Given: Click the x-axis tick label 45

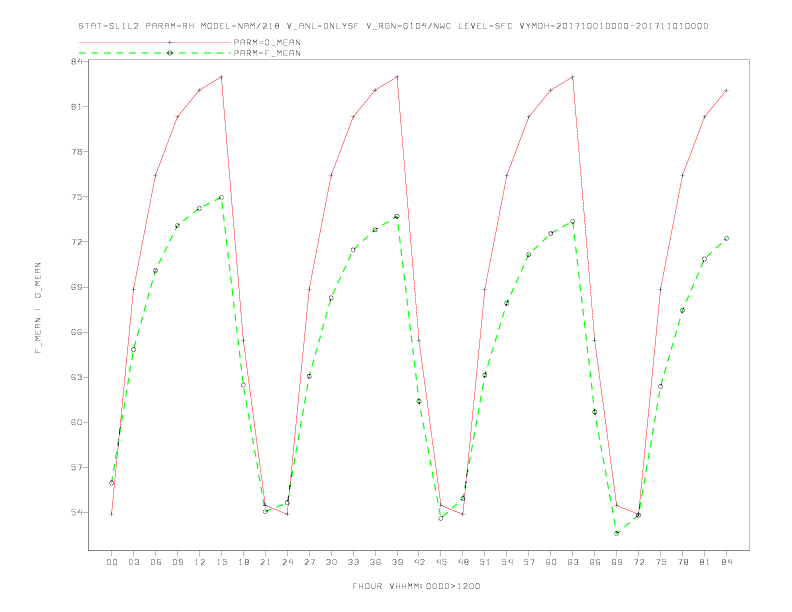Looking at the screenshot, I should coord(441,562).
